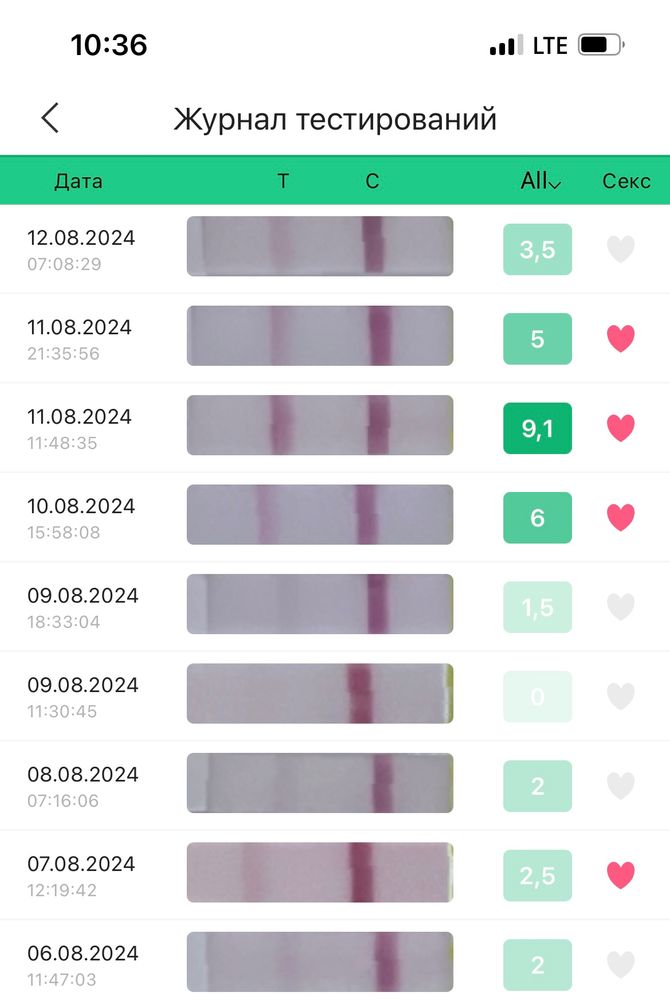This screenshot has height=1000, width=670.
Task: Tap the result badge showing 6
Action: tap(537, 518)
